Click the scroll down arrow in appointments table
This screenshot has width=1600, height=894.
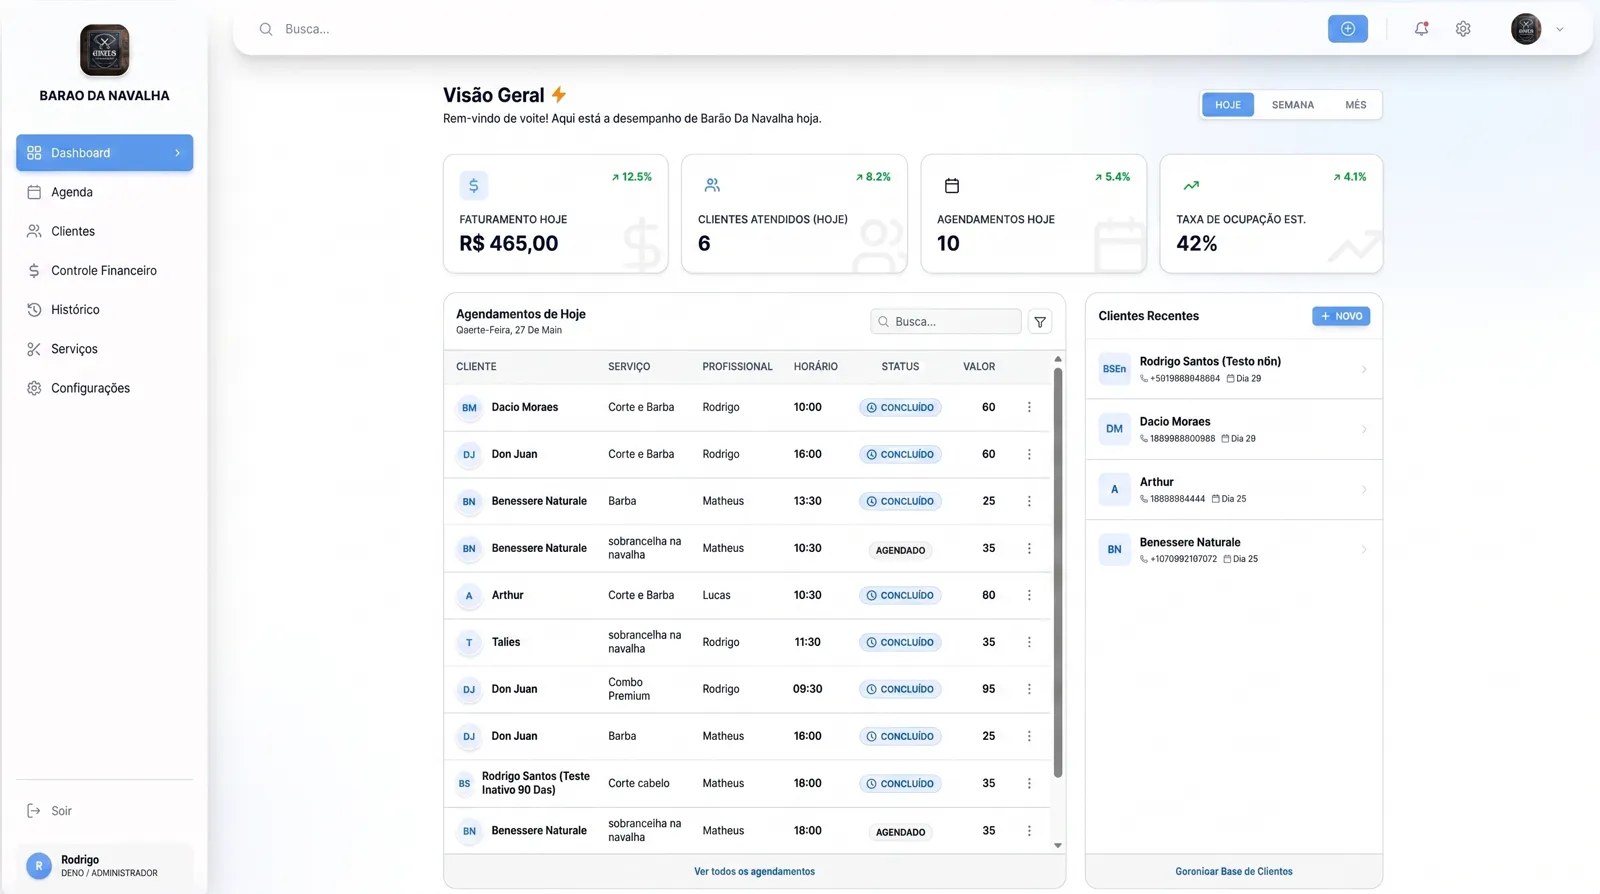tap(1058, 846)
